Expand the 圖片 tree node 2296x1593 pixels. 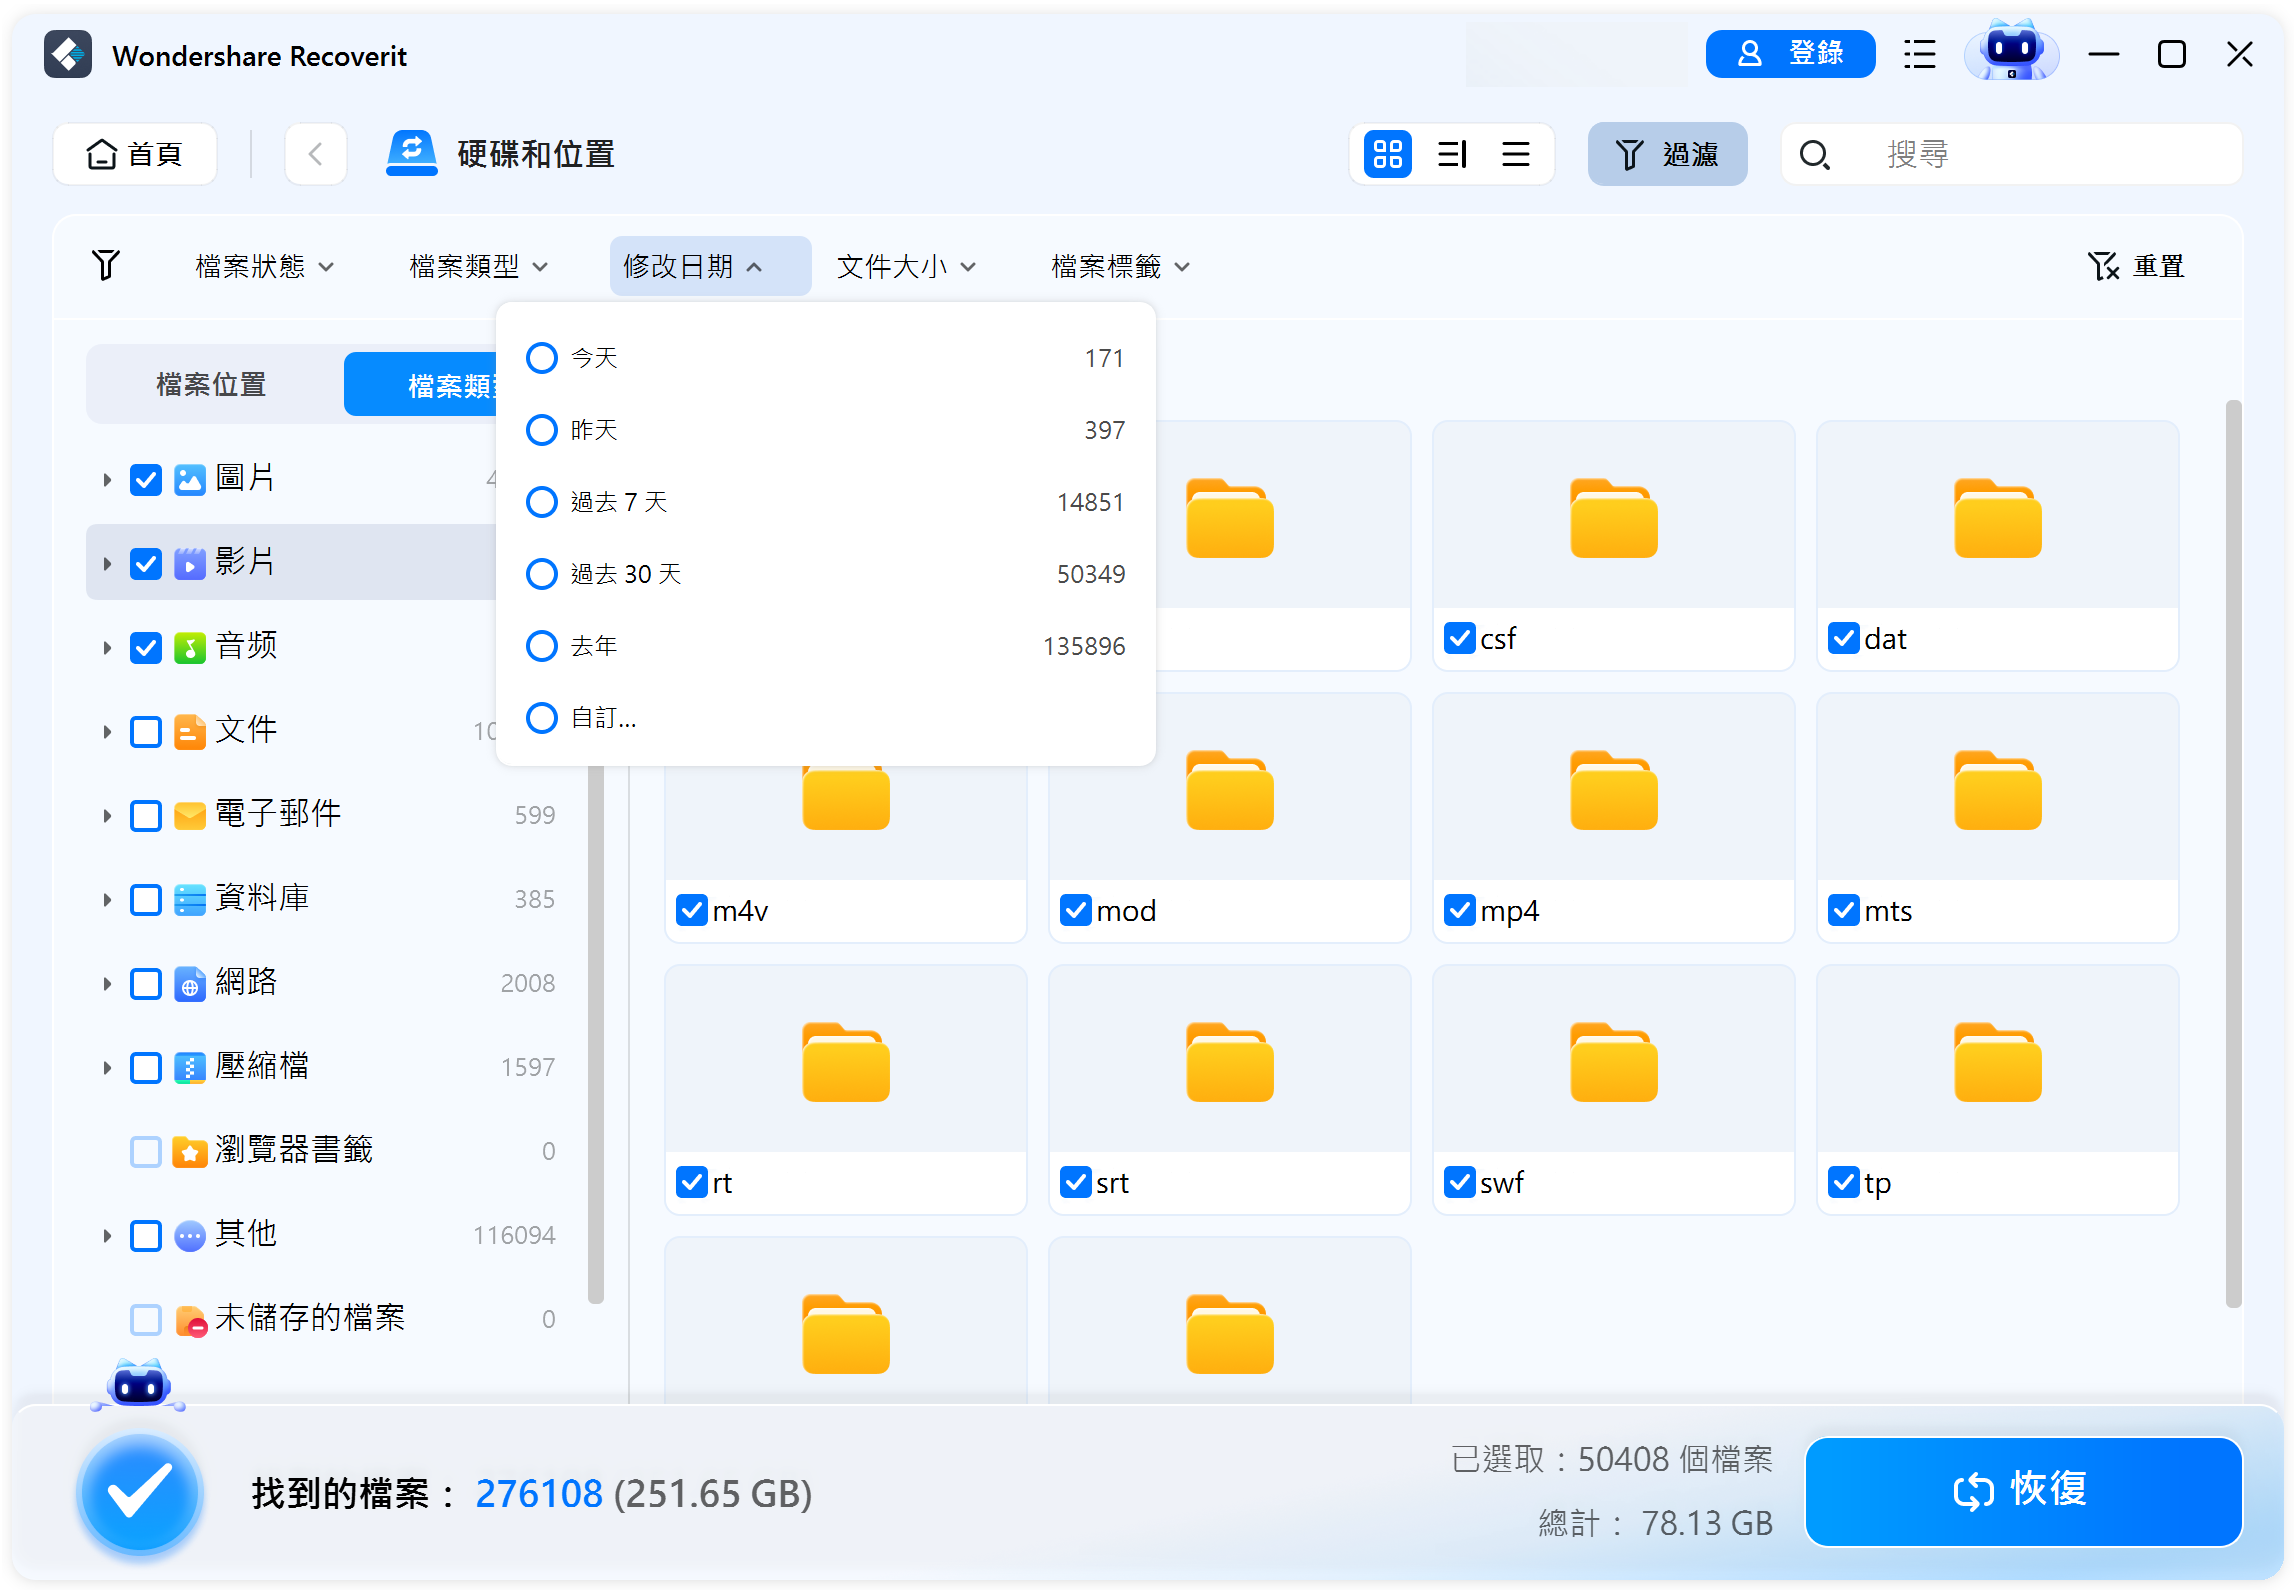(x=106, y=480)
